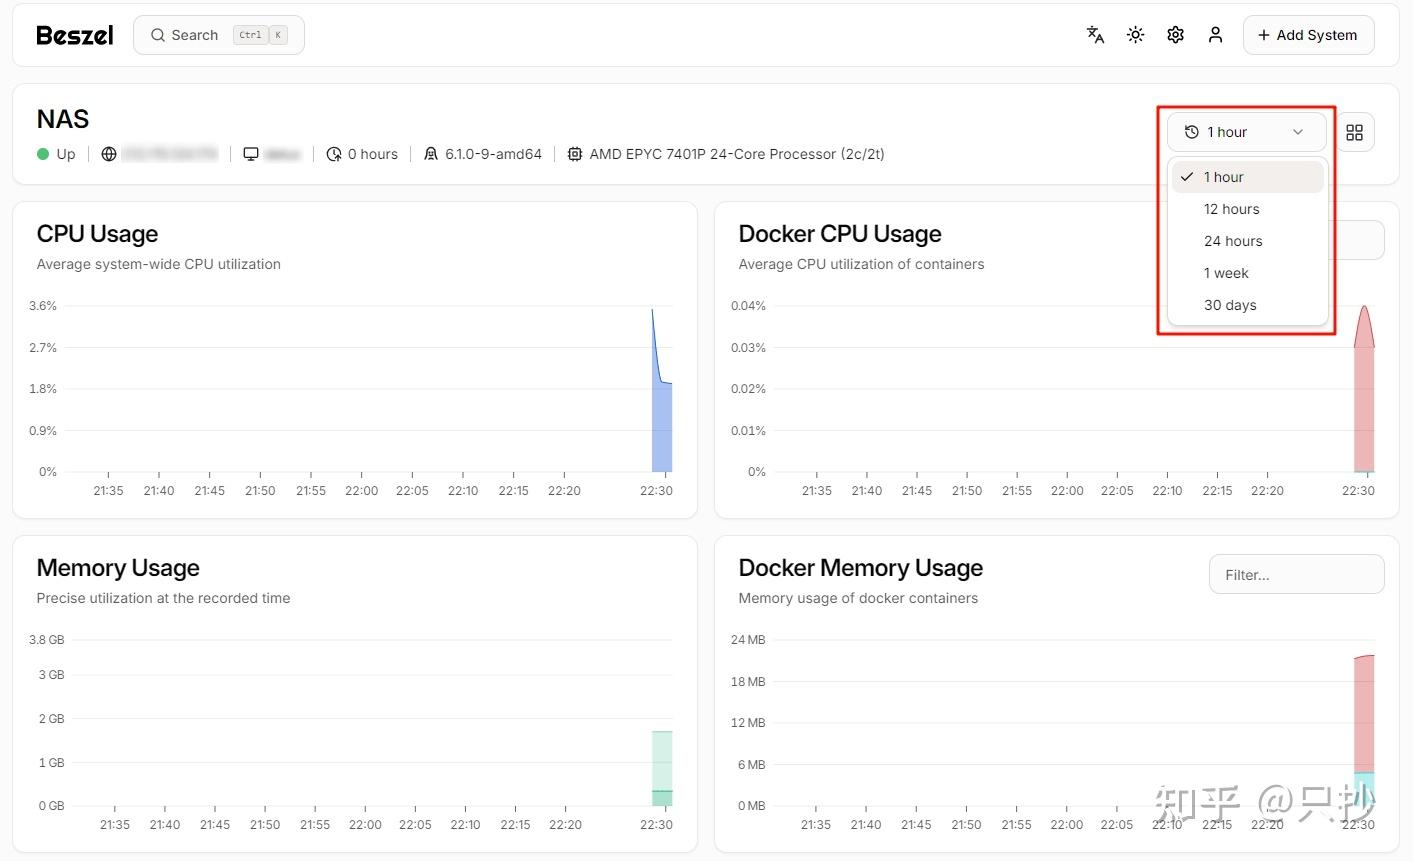Click the magnifier icon in the search bar
Image resolution: width=1413 pixels, height=861 pixels.
pos(158,34)
